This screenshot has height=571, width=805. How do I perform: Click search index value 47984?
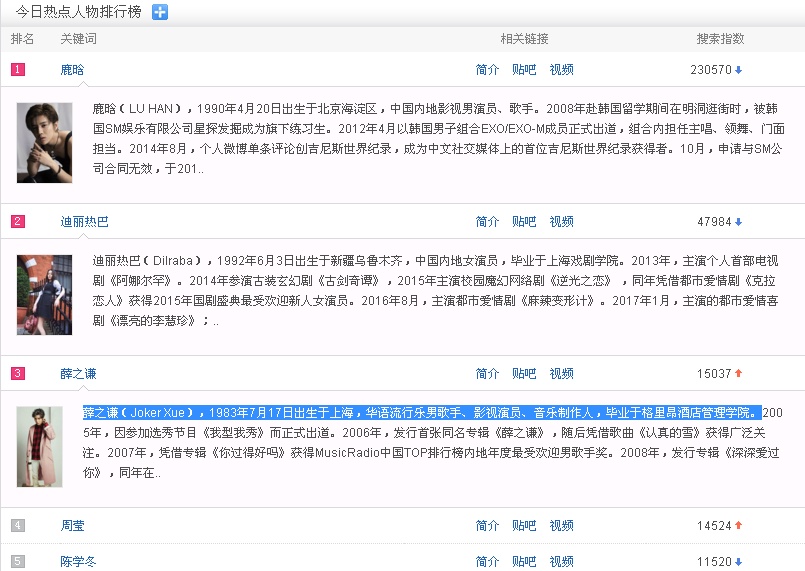[x=714, y=222]
